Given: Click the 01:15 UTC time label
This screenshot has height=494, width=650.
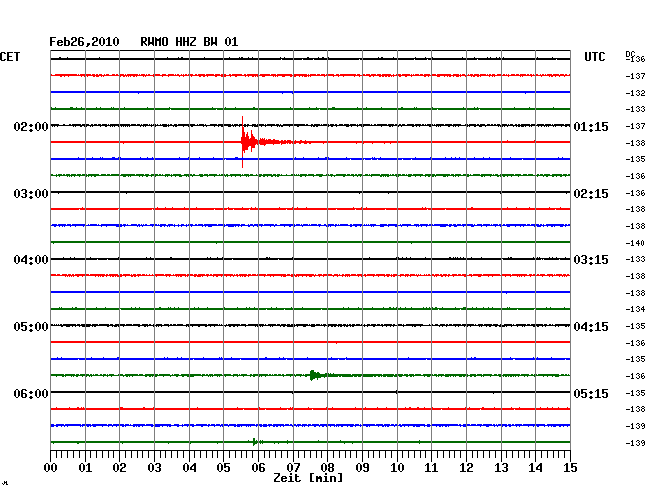Looking at the screenshot, I should tap(591, 126).
